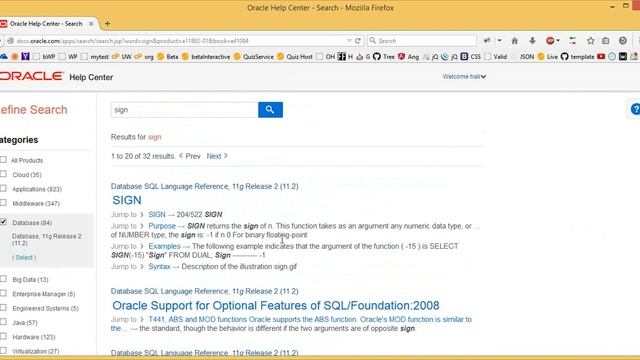Click the blue search magnifier button
Image resolution: width=640 pixels, height=360 pixels.
pos(270,109)
